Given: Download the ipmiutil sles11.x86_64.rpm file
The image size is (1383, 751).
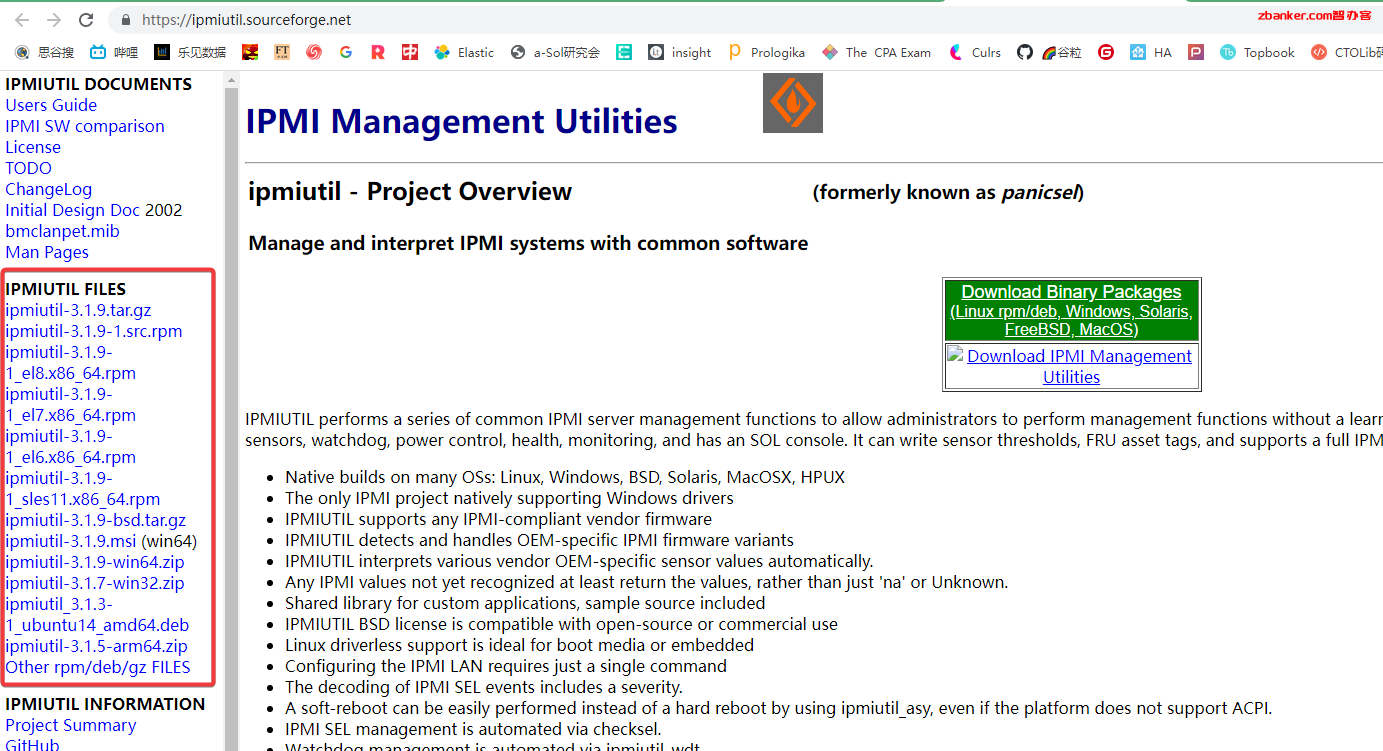Looking at the screenshot, I should [x=82, y=489].
